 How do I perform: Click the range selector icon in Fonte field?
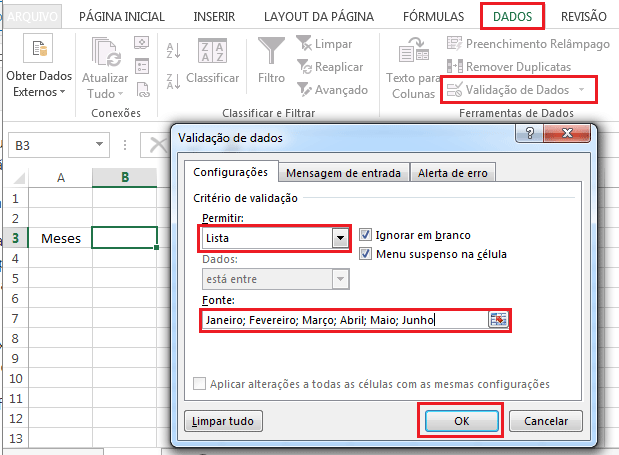(498, 320)
